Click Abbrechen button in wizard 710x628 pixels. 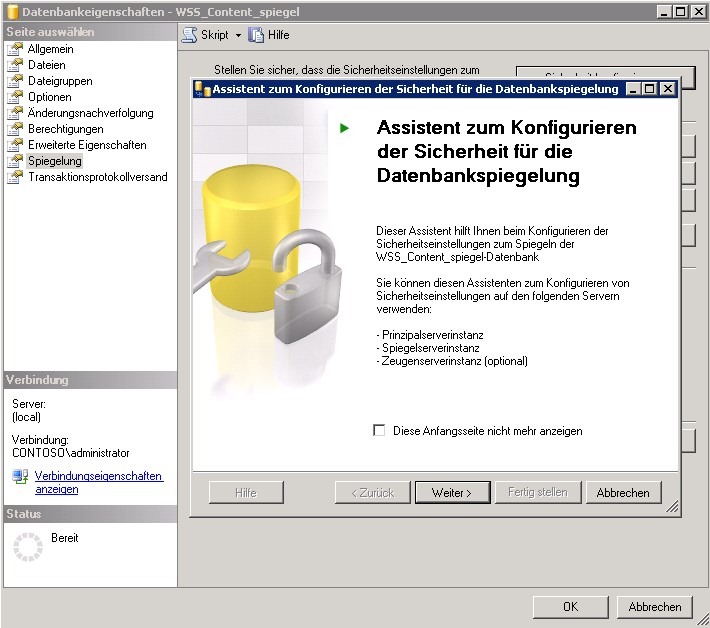tap(623, 492)
